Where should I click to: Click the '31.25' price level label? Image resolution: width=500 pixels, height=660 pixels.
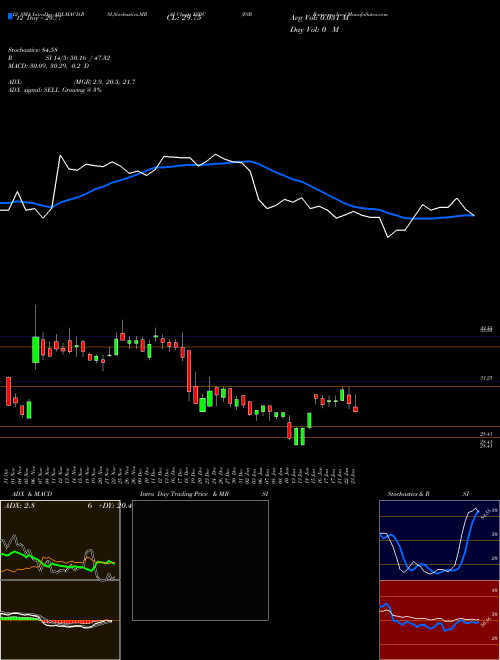pos(487,378)
